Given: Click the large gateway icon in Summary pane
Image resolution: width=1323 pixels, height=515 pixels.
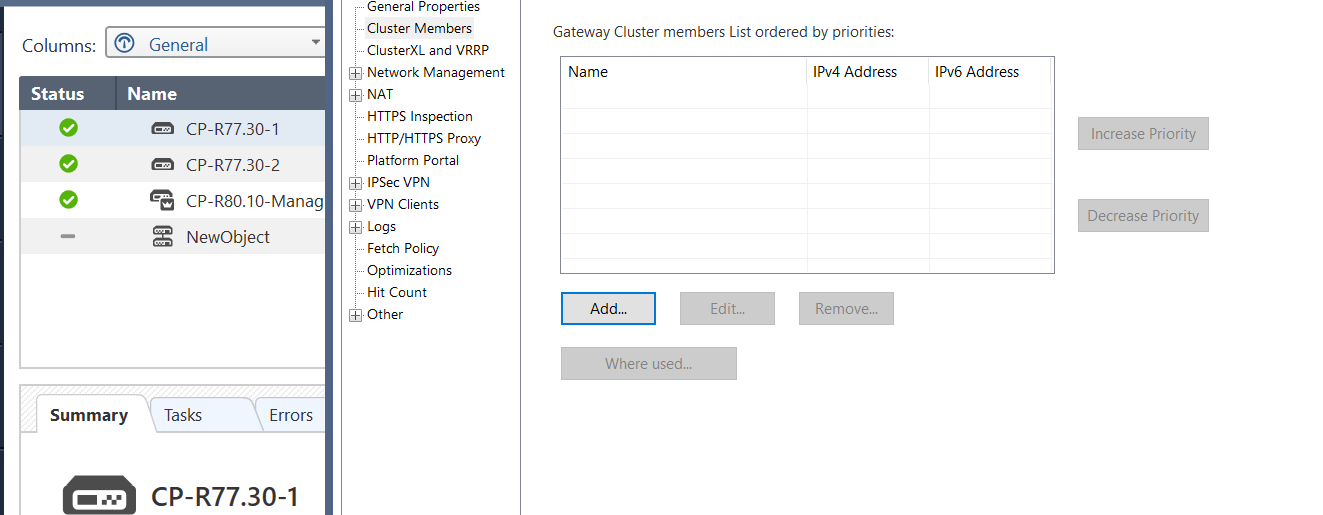Looking at the screenshot, I should tap(99, 494).
